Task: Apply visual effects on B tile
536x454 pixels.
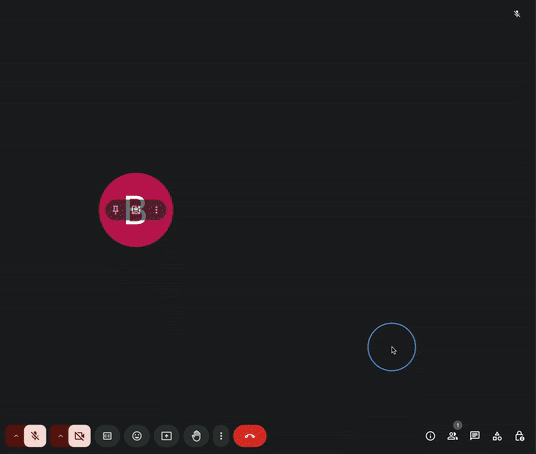Action: click(136, 210)
